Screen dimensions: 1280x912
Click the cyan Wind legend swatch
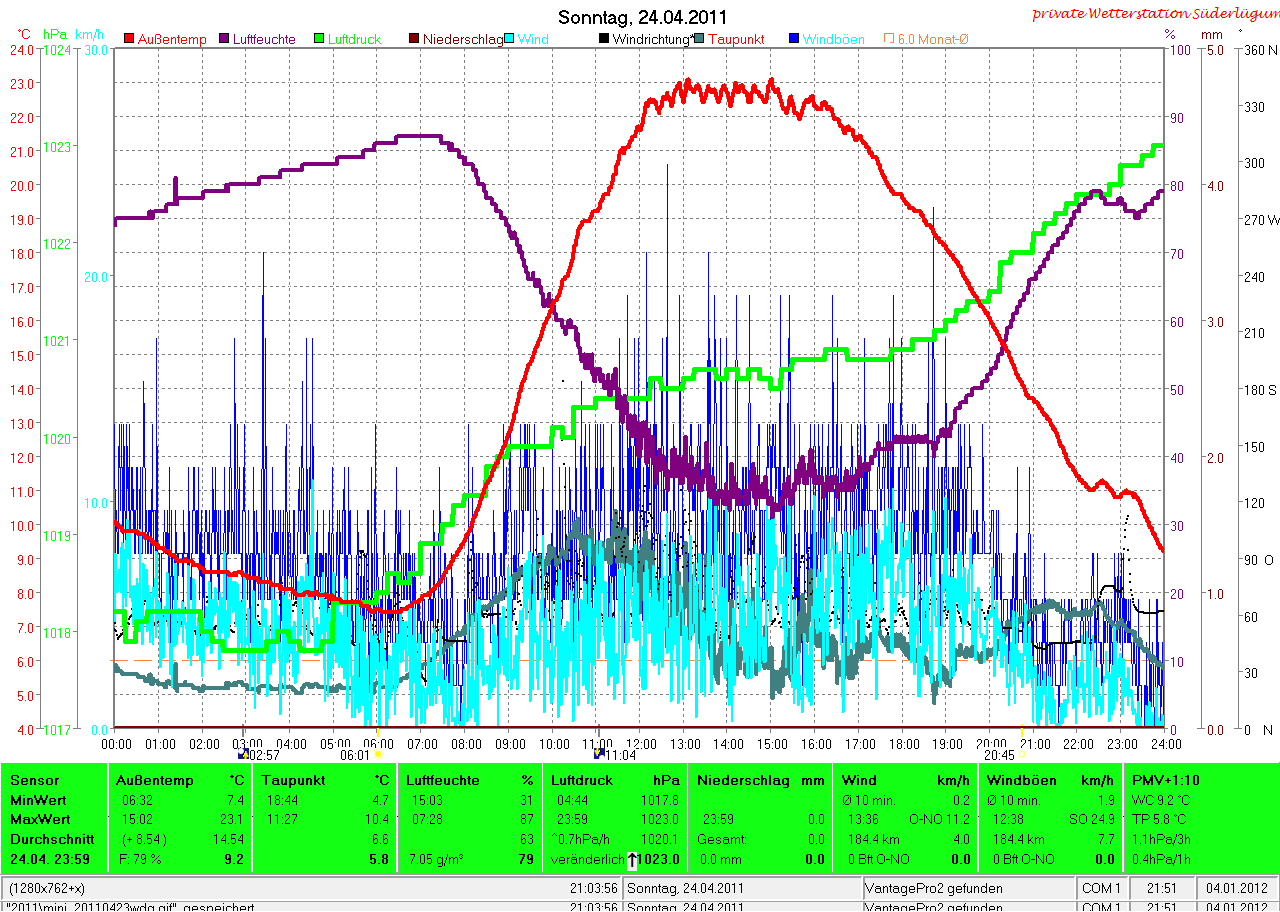pyautogui.click(x=509, y=39)
